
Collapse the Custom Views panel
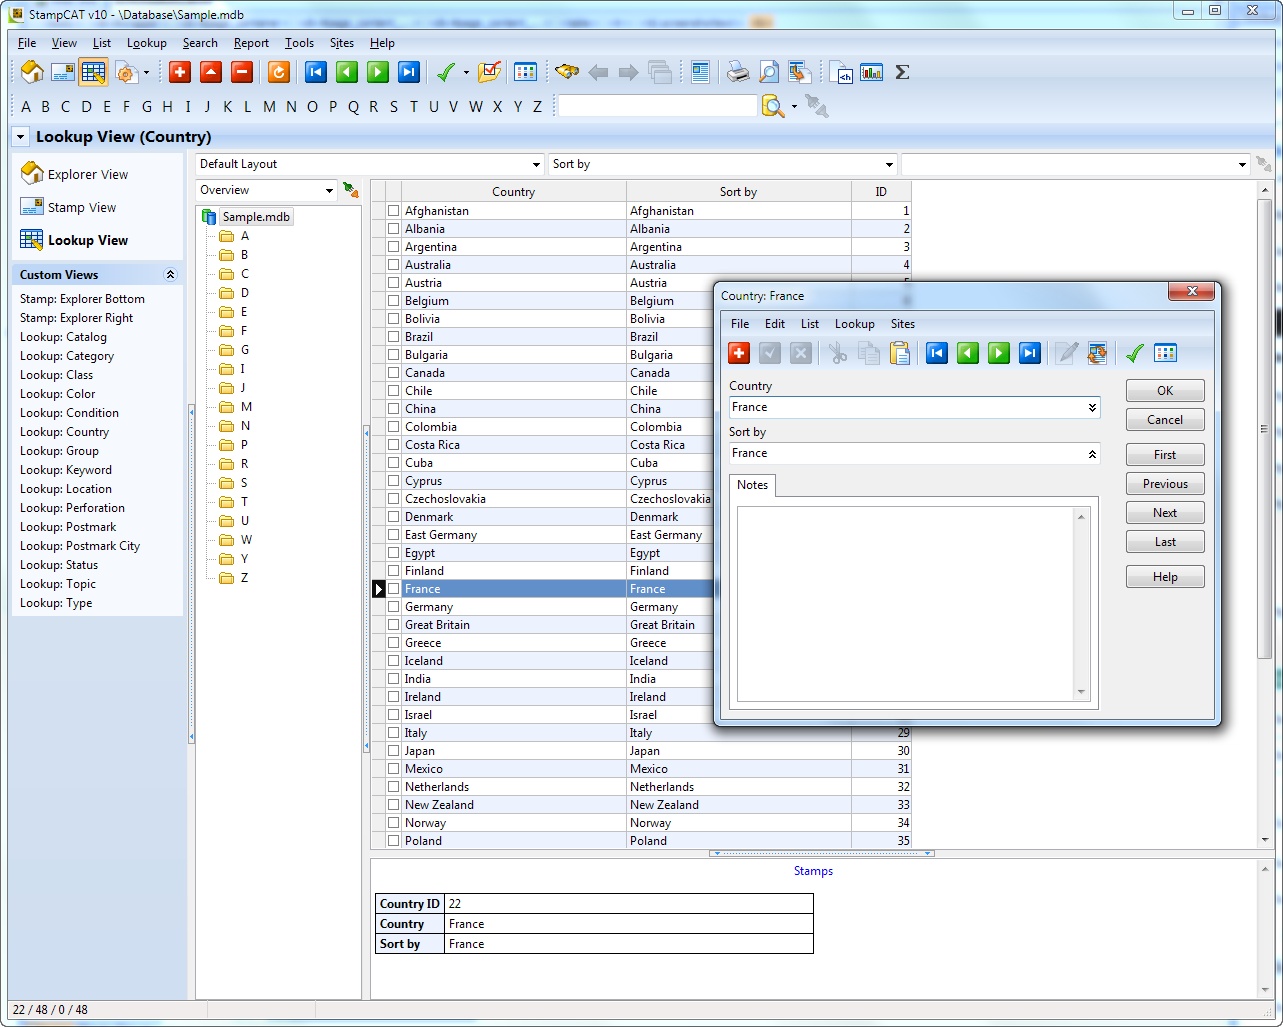(170, 275)
